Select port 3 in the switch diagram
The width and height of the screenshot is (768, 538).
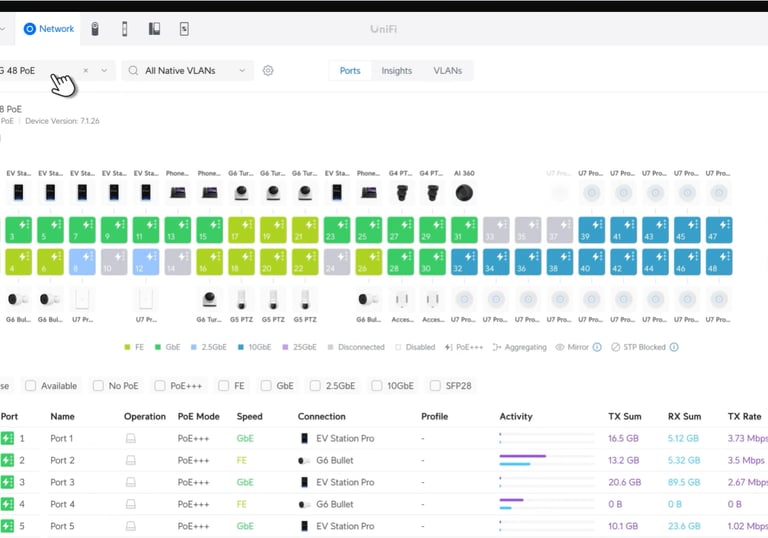(19, 230)
